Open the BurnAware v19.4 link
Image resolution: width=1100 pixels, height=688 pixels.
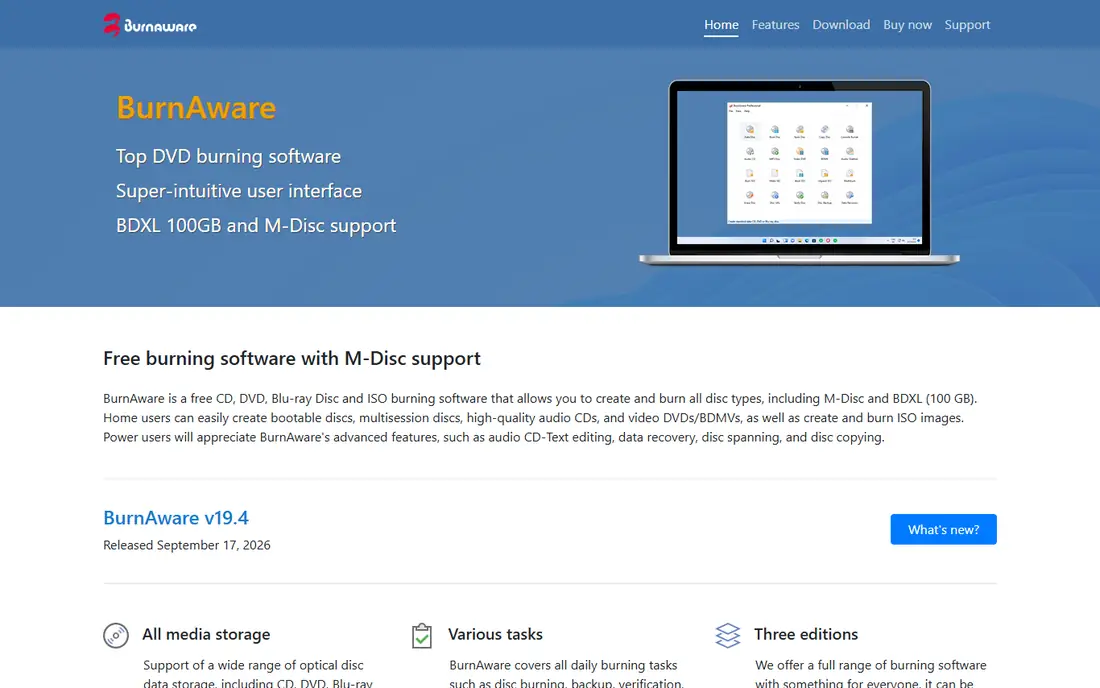pyautogui.click(x=176, y=518)
